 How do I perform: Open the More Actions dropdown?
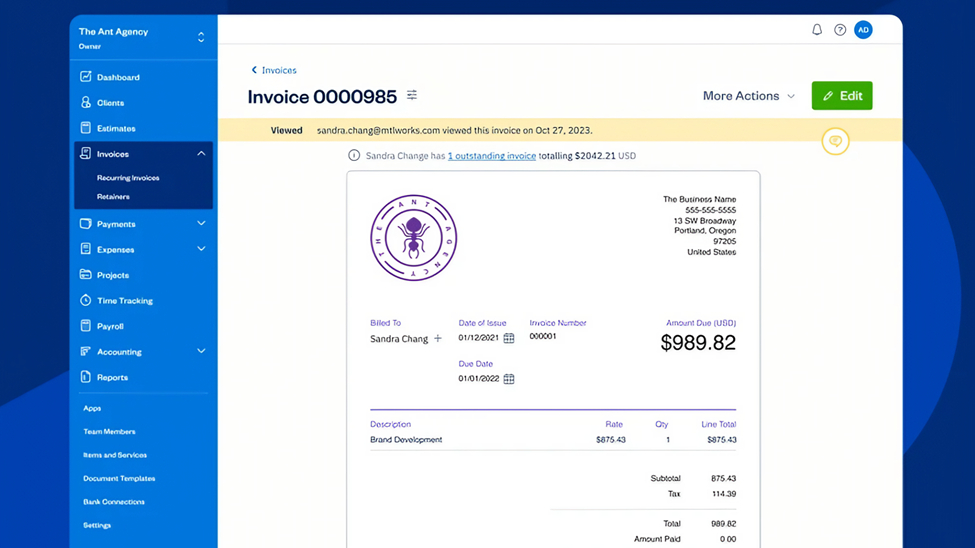coord(749,96)
